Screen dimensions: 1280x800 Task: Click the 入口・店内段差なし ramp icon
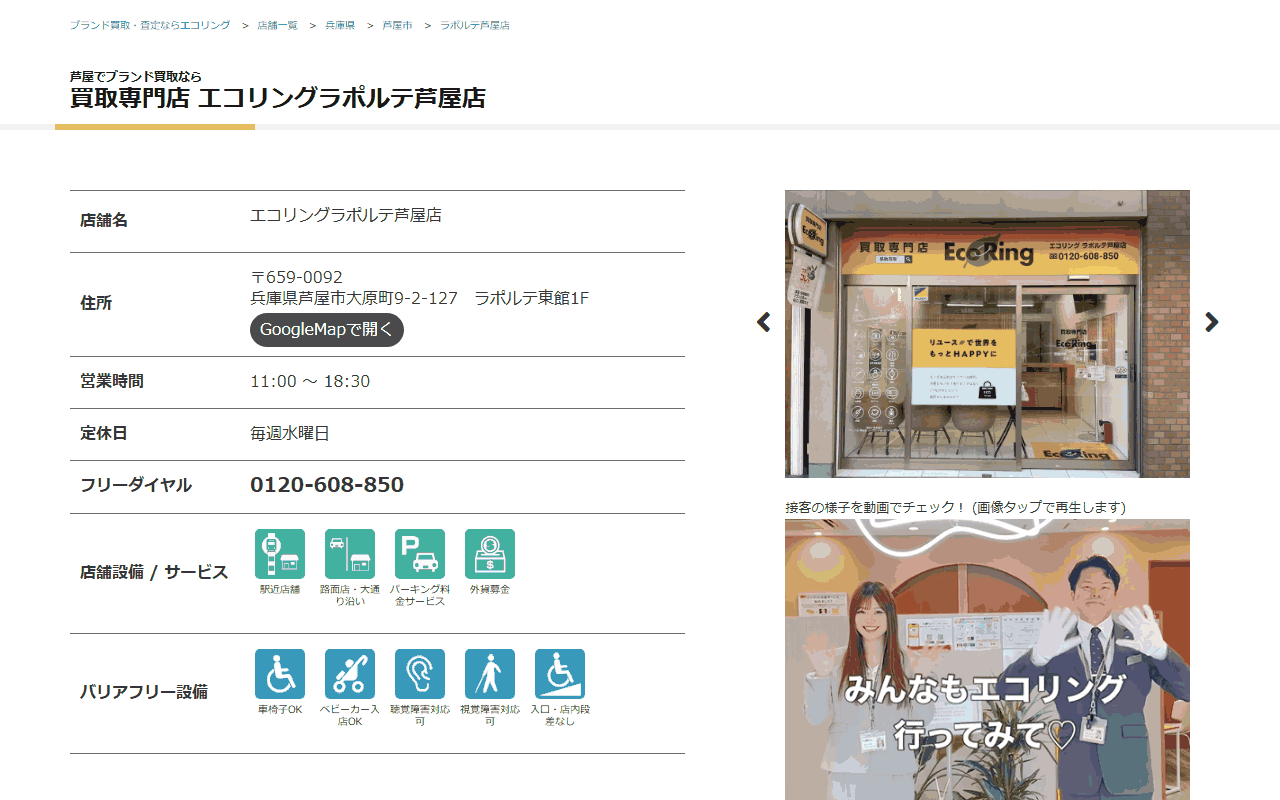coord(560,674)
